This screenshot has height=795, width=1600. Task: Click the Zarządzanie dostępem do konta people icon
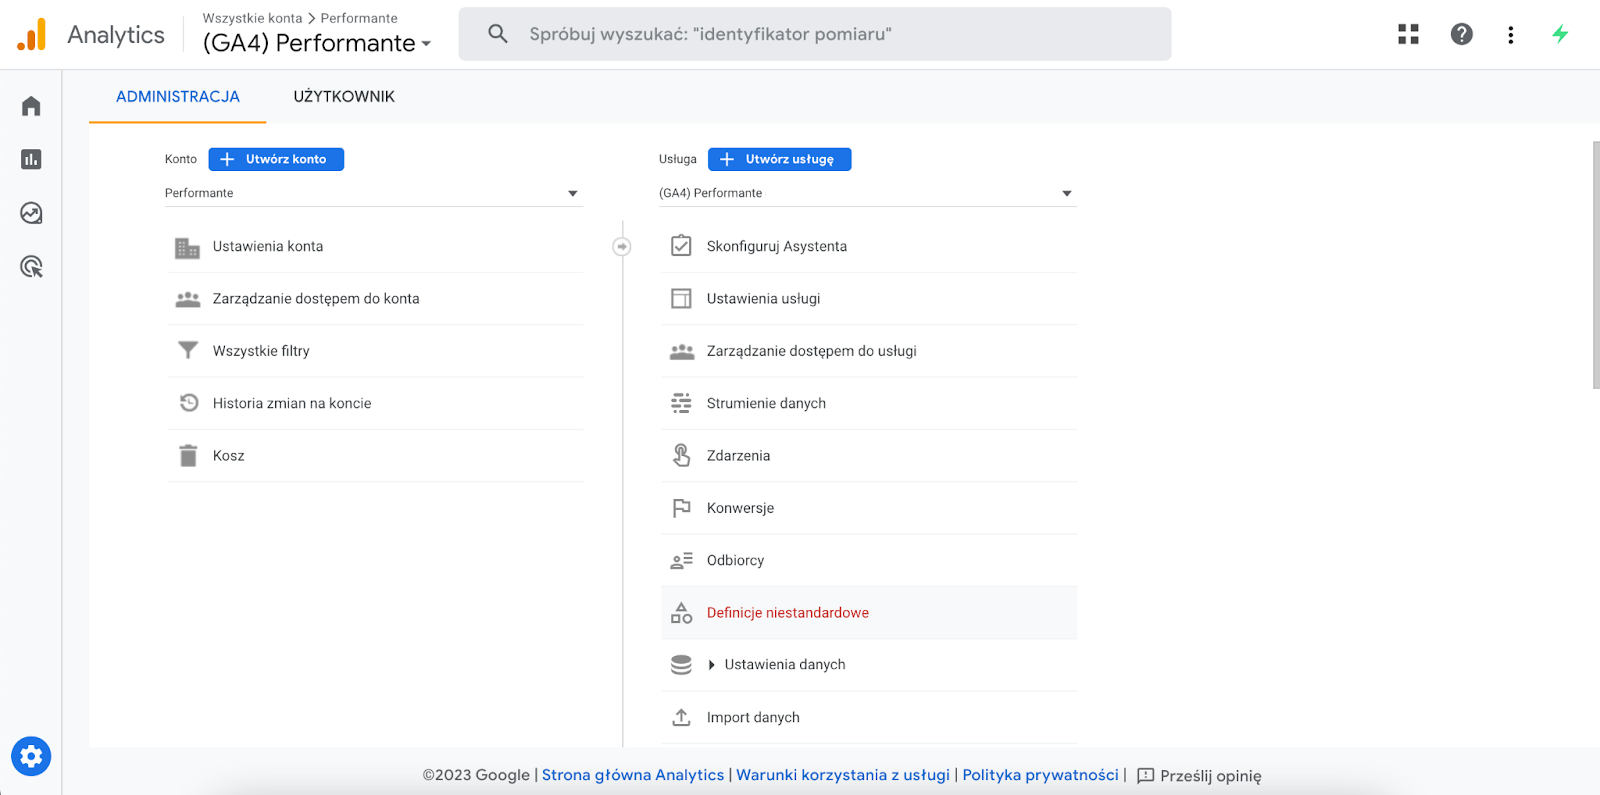188,299
